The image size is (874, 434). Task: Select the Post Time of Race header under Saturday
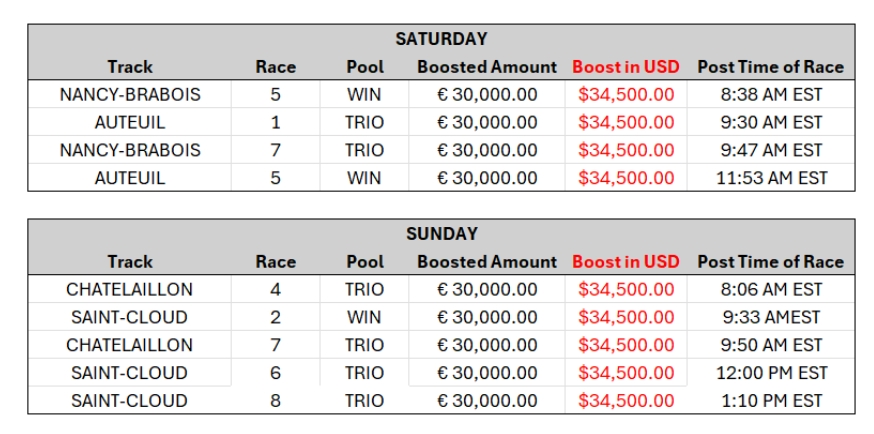click(770, 67)
